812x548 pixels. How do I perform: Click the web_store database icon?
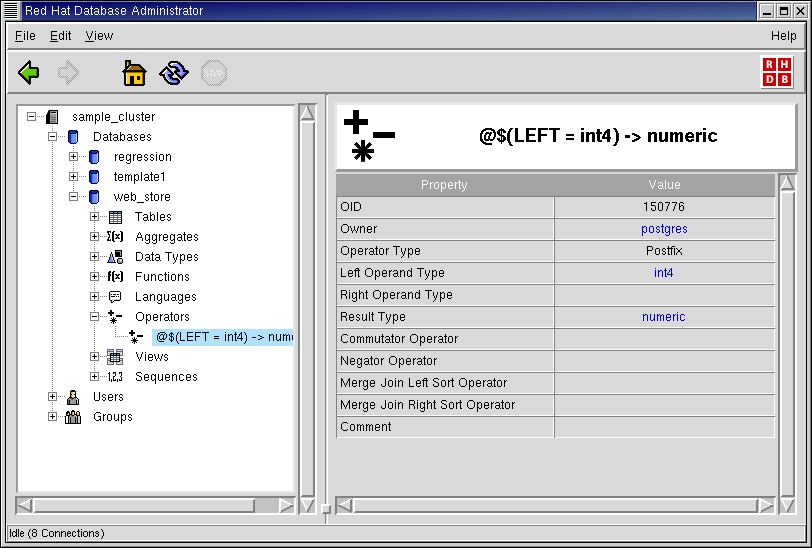coord(94,197)
